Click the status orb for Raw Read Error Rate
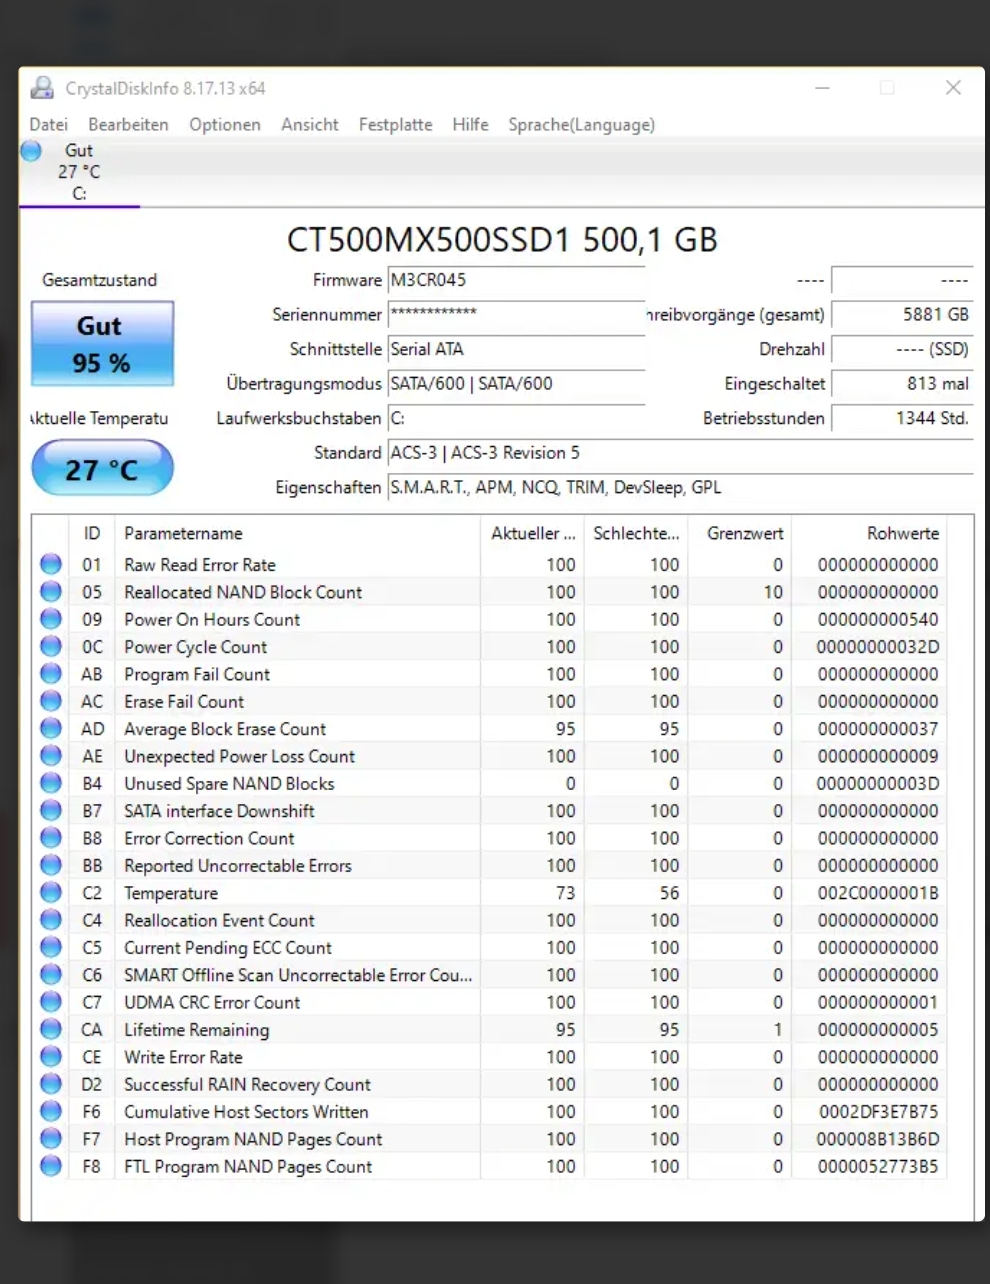The image size is (990, 1284). click(x=51, y=564)
